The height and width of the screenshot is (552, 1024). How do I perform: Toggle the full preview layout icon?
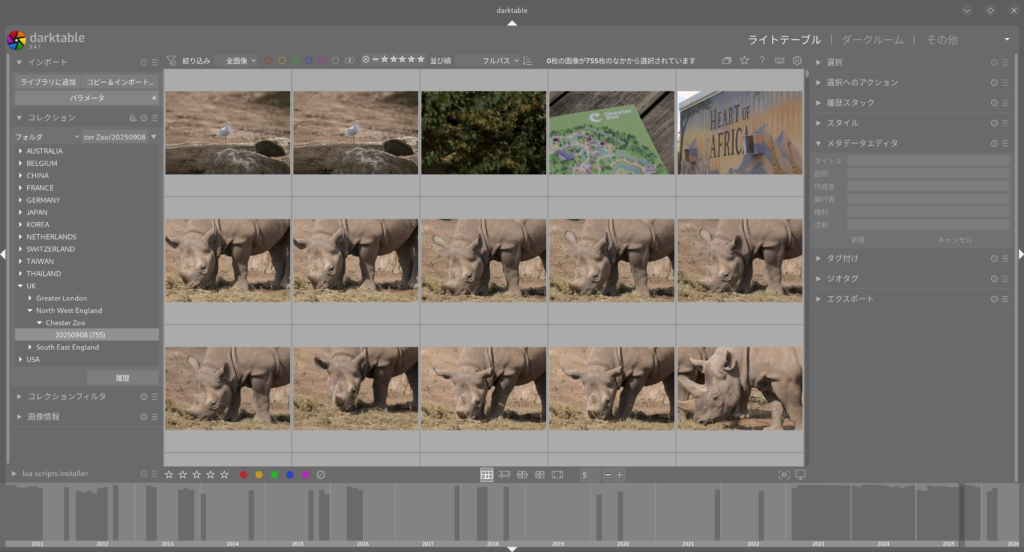point(557,475)
